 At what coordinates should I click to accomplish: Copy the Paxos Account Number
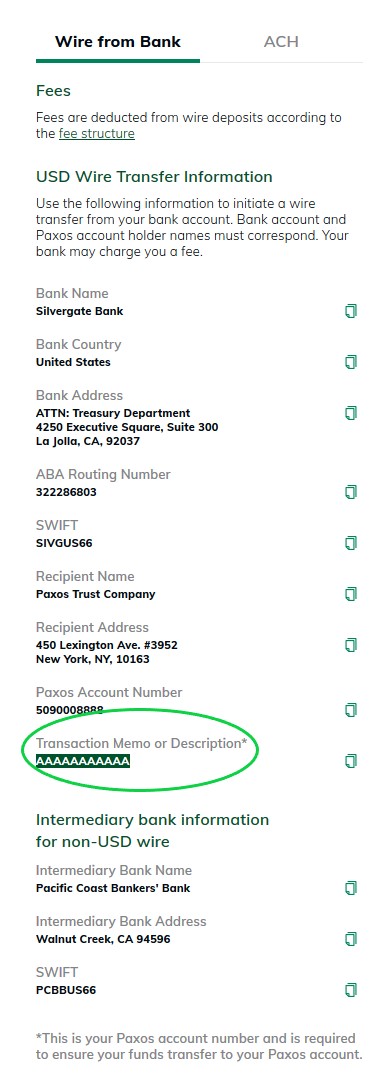[x=351, y=710]
